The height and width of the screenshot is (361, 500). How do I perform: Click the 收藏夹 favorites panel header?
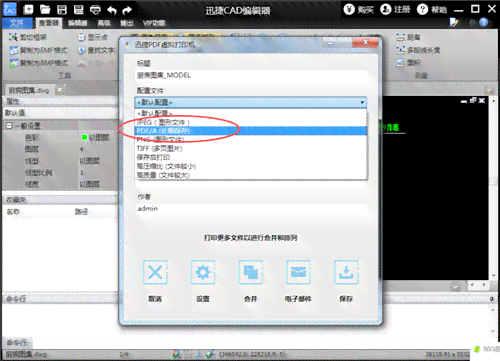click(x=60, y=200)
